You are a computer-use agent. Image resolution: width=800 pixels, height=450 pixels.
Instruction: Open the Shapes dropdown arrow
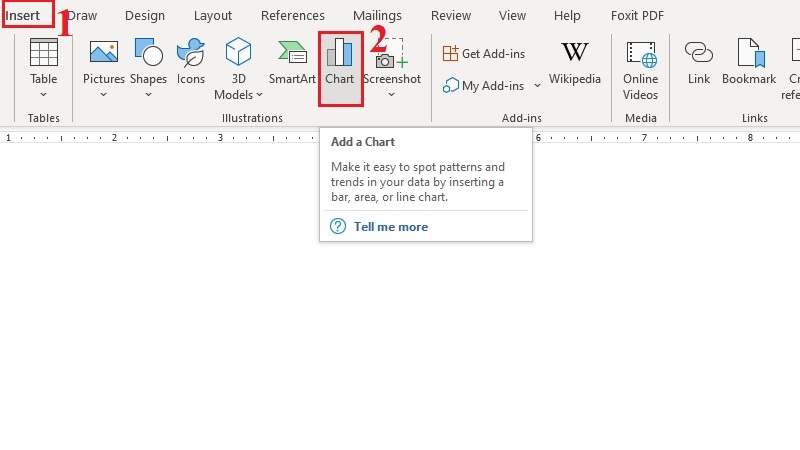point(148,94)
